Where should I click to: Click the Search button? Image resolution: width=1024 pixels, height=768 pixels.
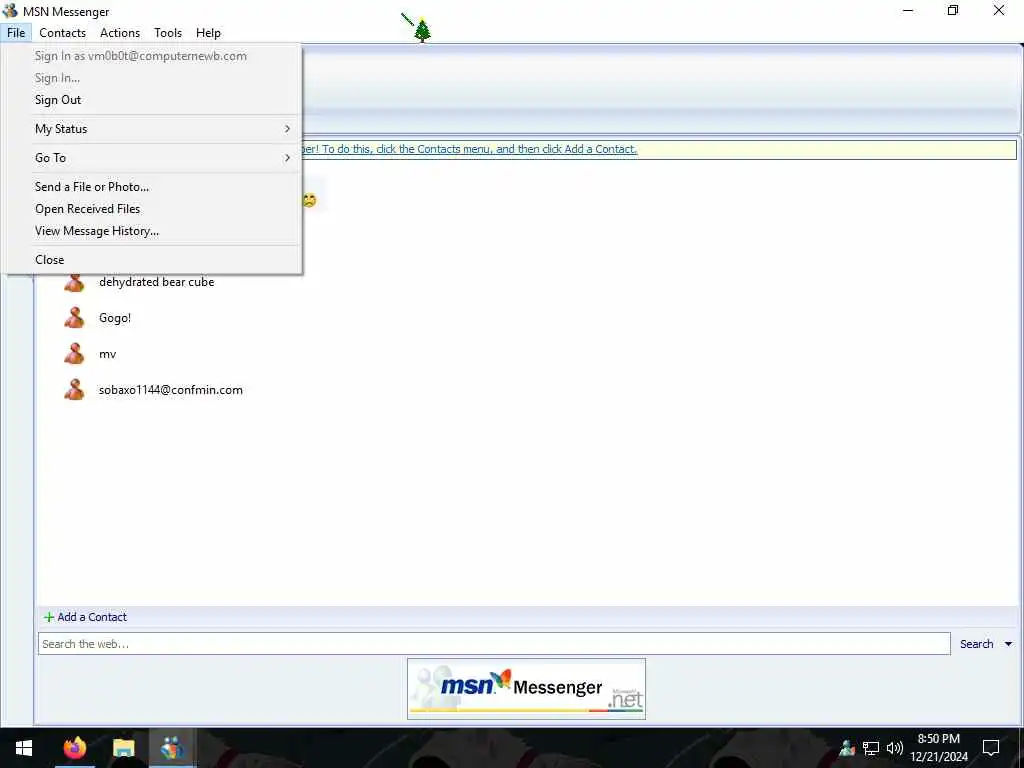coord(976,644)
